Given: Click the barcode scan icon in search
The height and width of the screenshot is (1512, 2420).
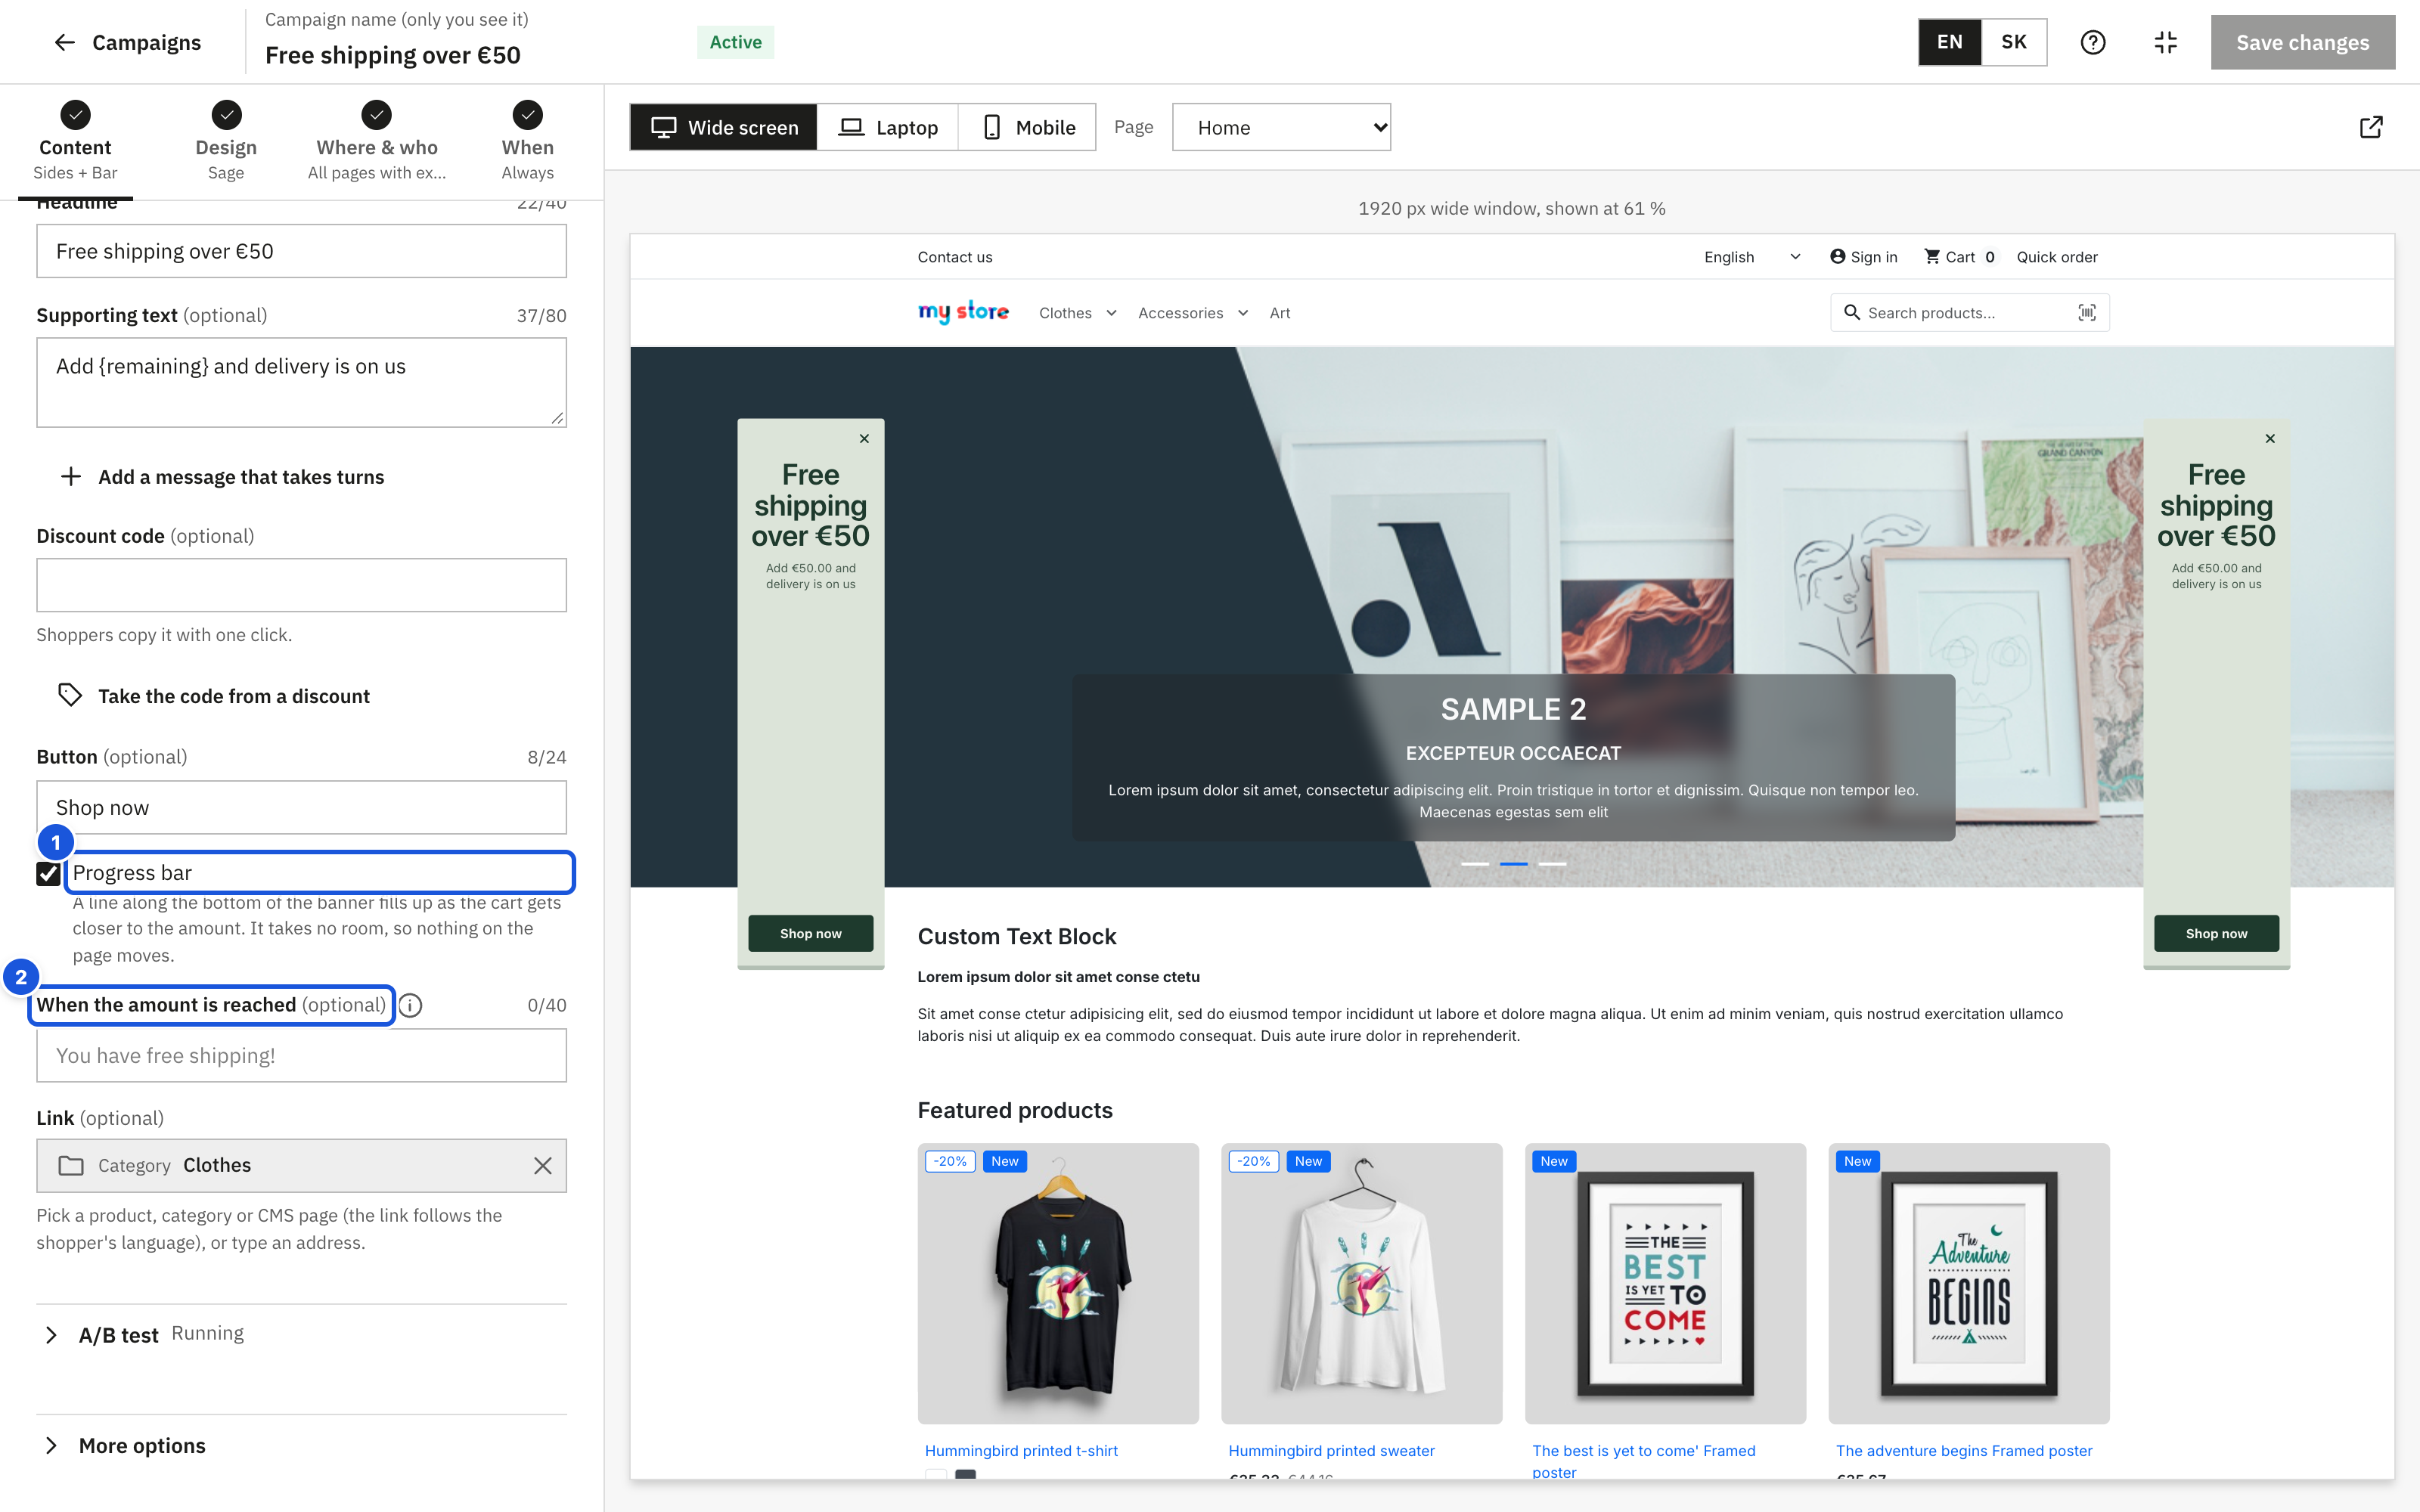Looking at the screenshot, I should pyautogui.click(x=2087, y=313).
